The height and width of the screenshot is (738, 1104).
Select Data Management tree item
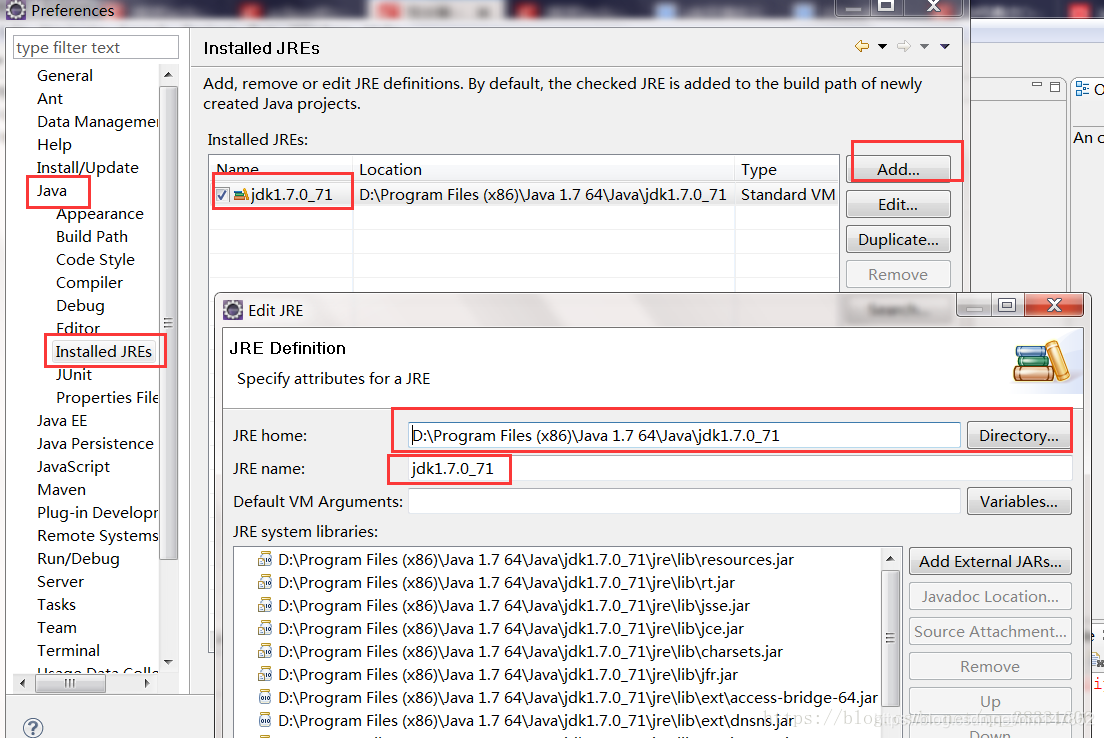[97, 122]
